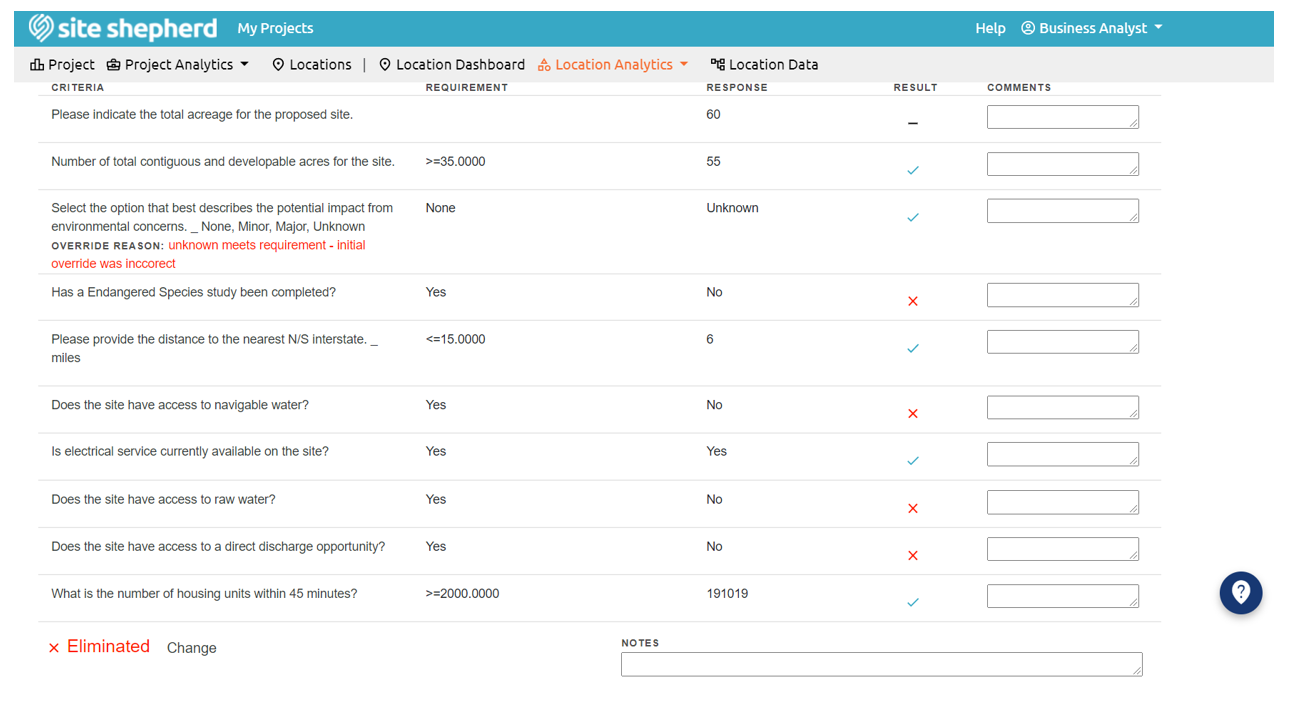Open the floating help question mark button
Viewport: 1293px width, 722px height.
(x=1240, y=593)
